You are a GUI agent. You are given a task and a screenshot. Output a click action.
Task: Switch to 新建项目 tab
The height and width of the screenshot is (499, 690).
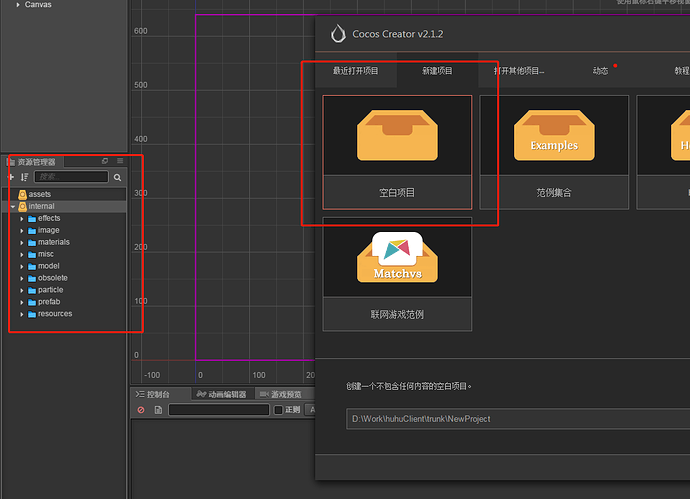point(437,70)
